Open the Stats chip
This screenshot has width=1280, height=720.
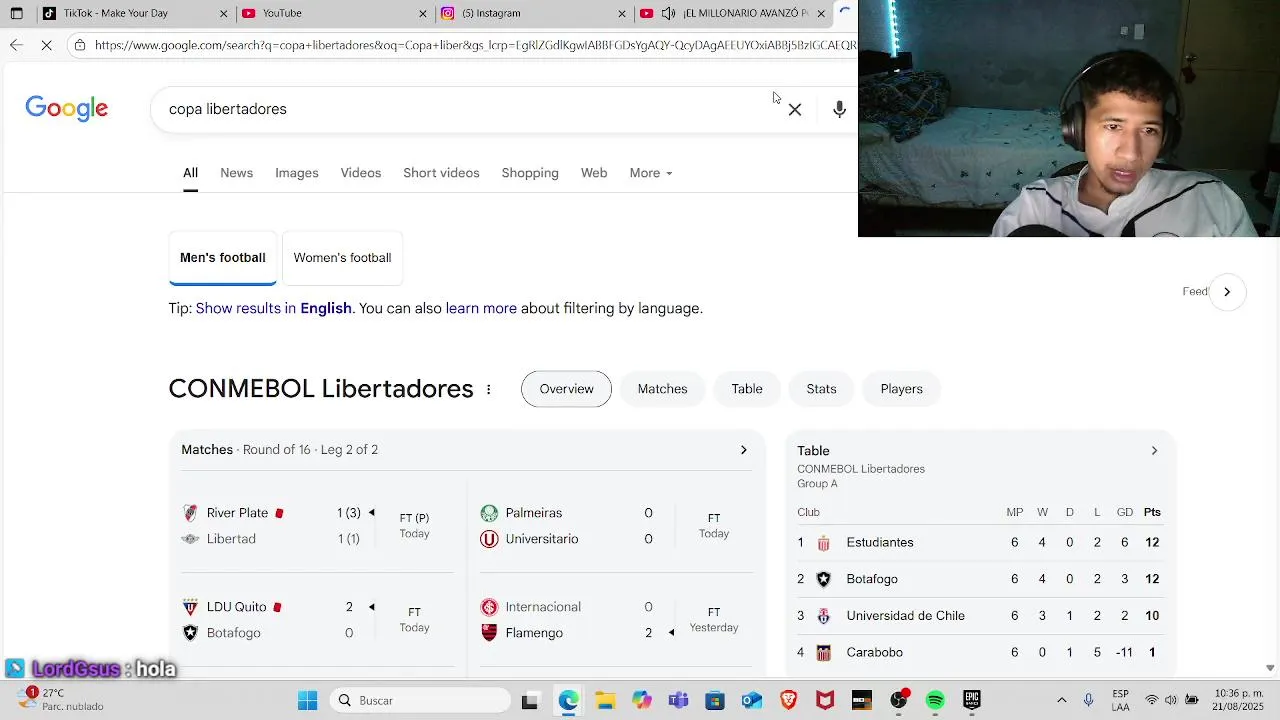[x=821, y=389]
